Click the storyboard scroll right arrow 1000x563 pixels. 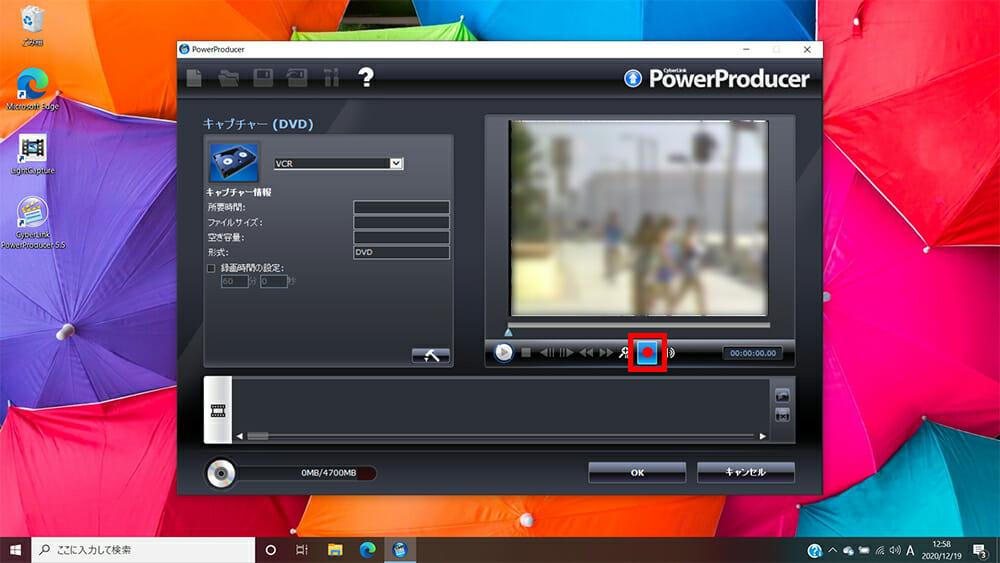click(x=763, y=436)
